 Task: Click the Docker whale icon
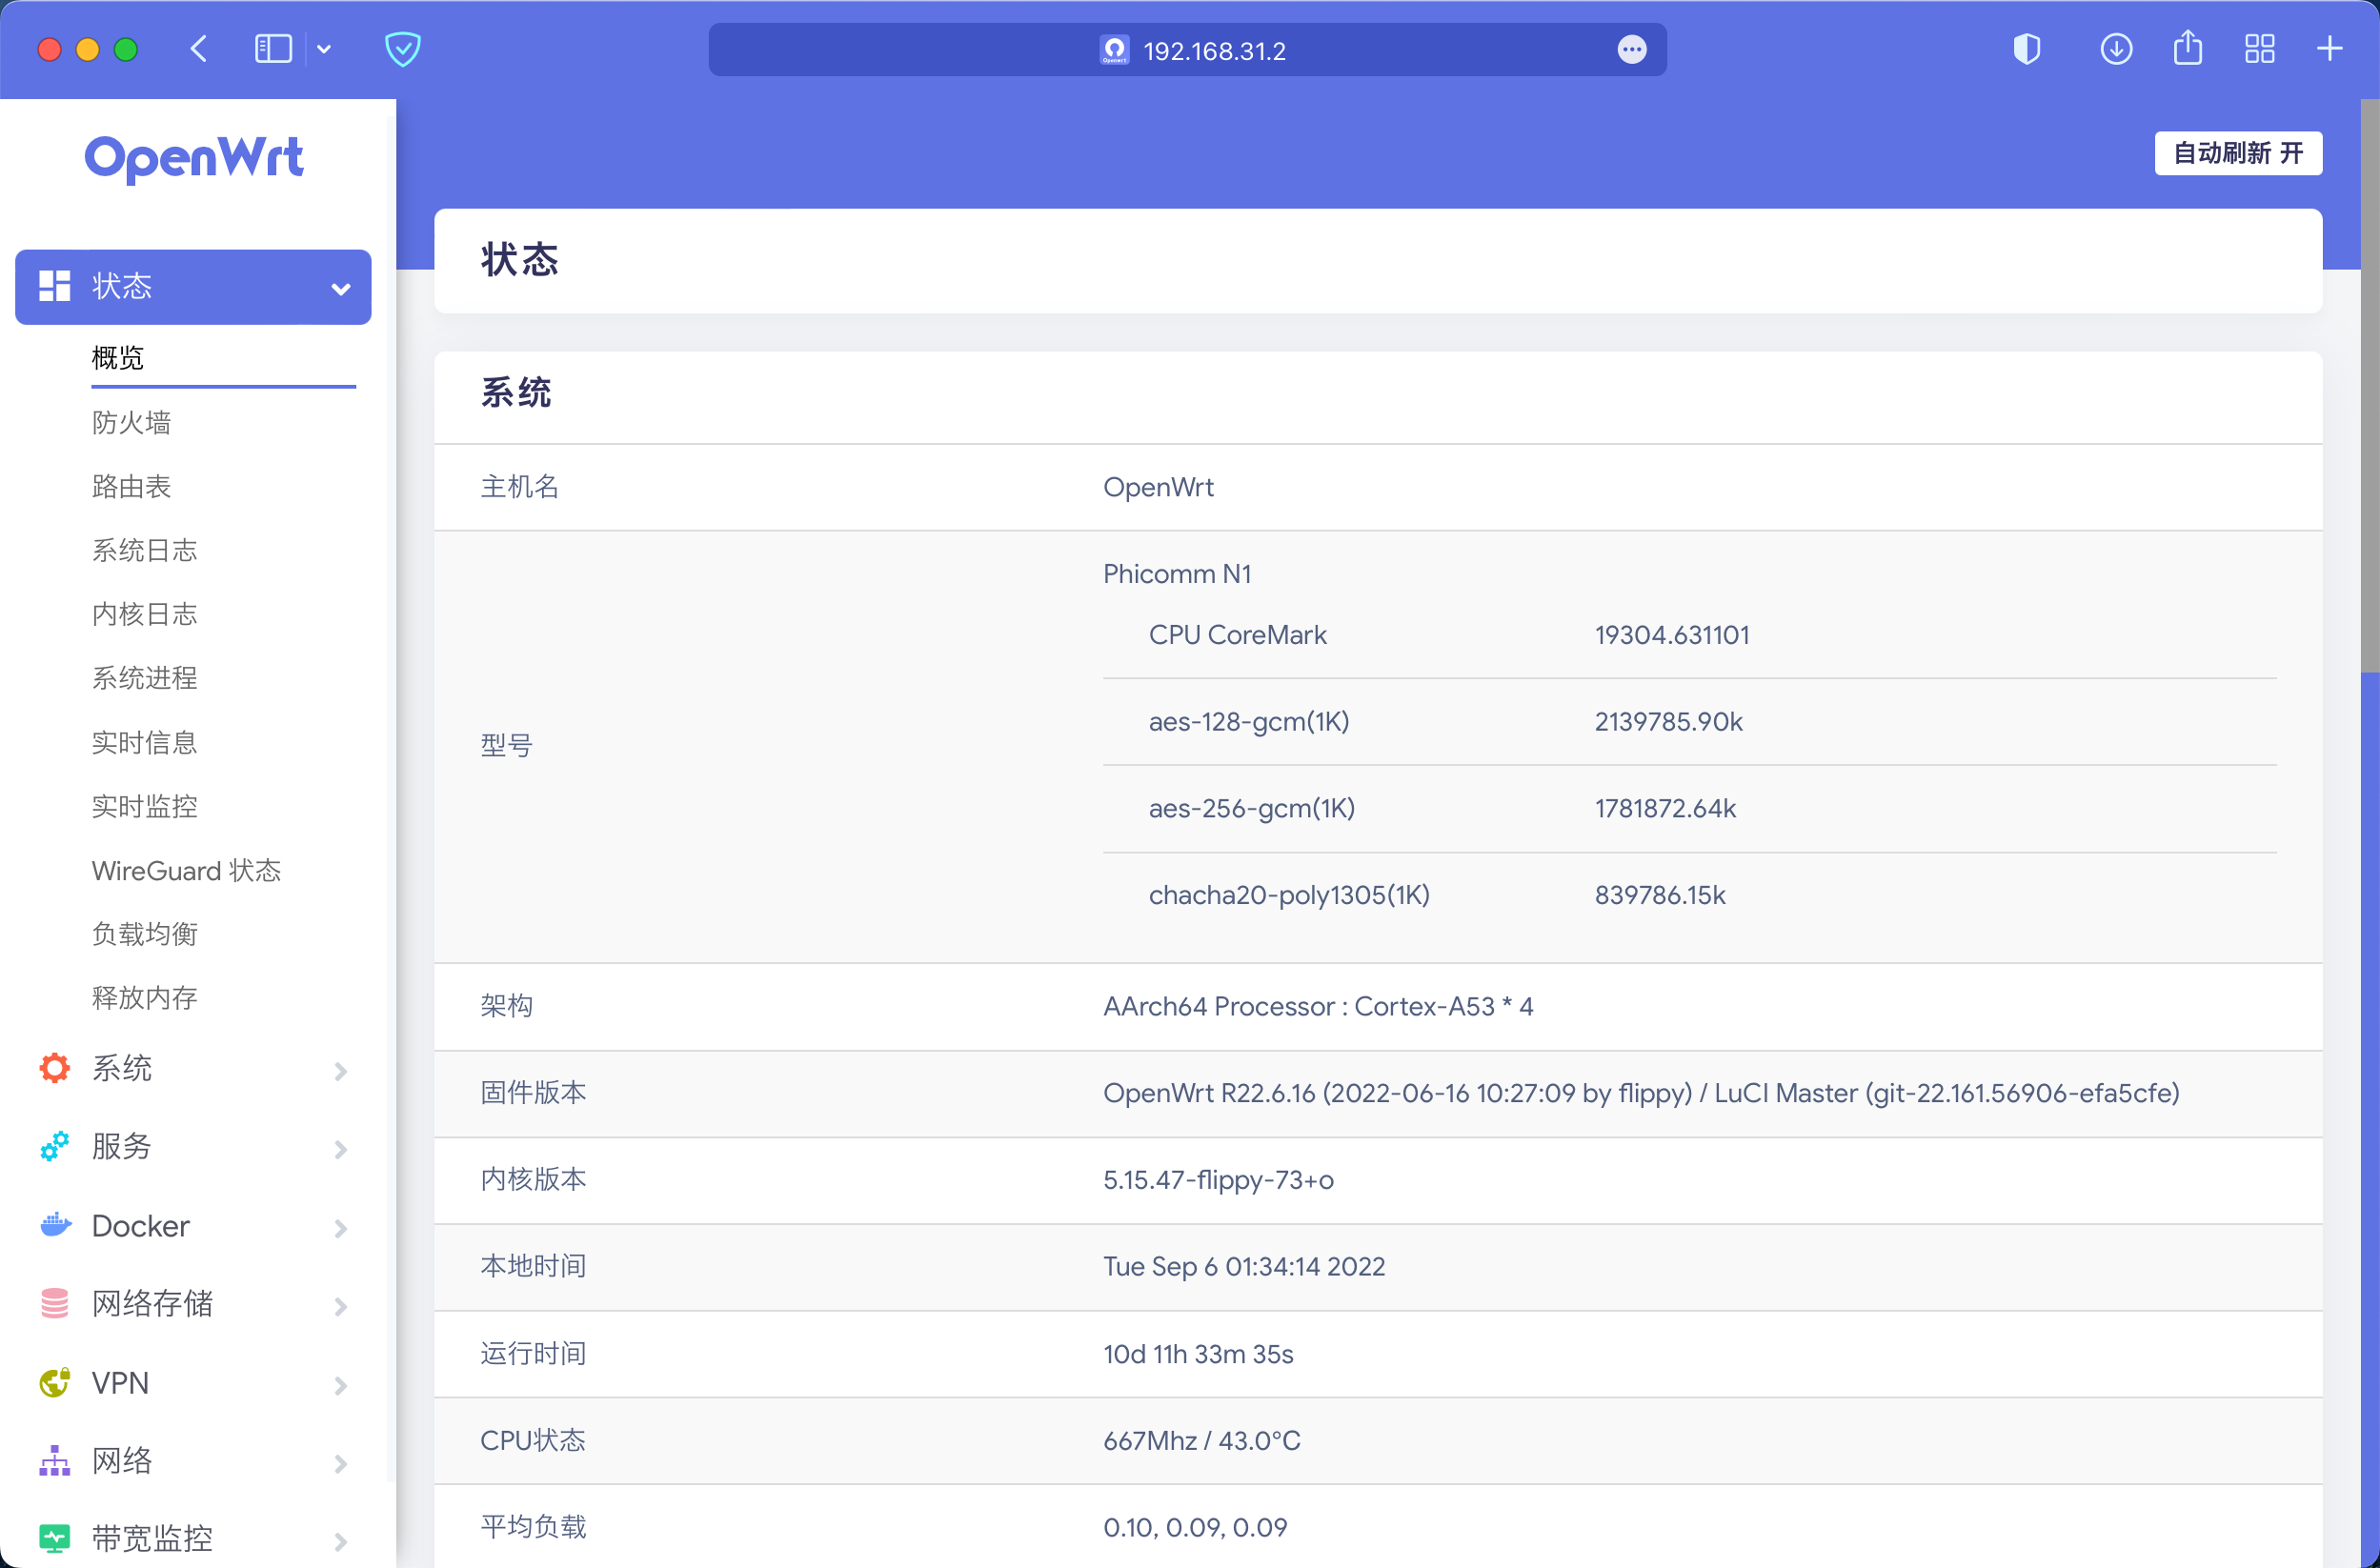coord(55,1225)
